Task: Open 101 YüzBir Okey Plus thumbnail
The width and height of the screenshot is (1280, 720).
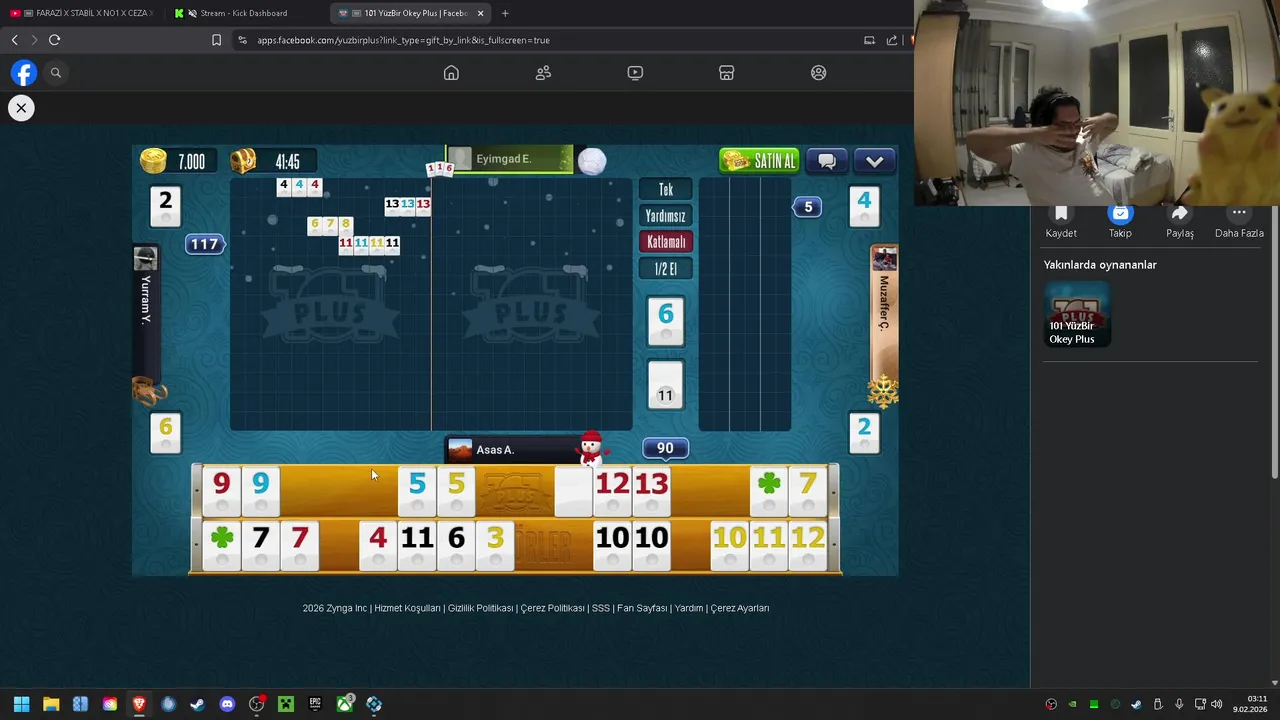Action: pos(1077,314)
